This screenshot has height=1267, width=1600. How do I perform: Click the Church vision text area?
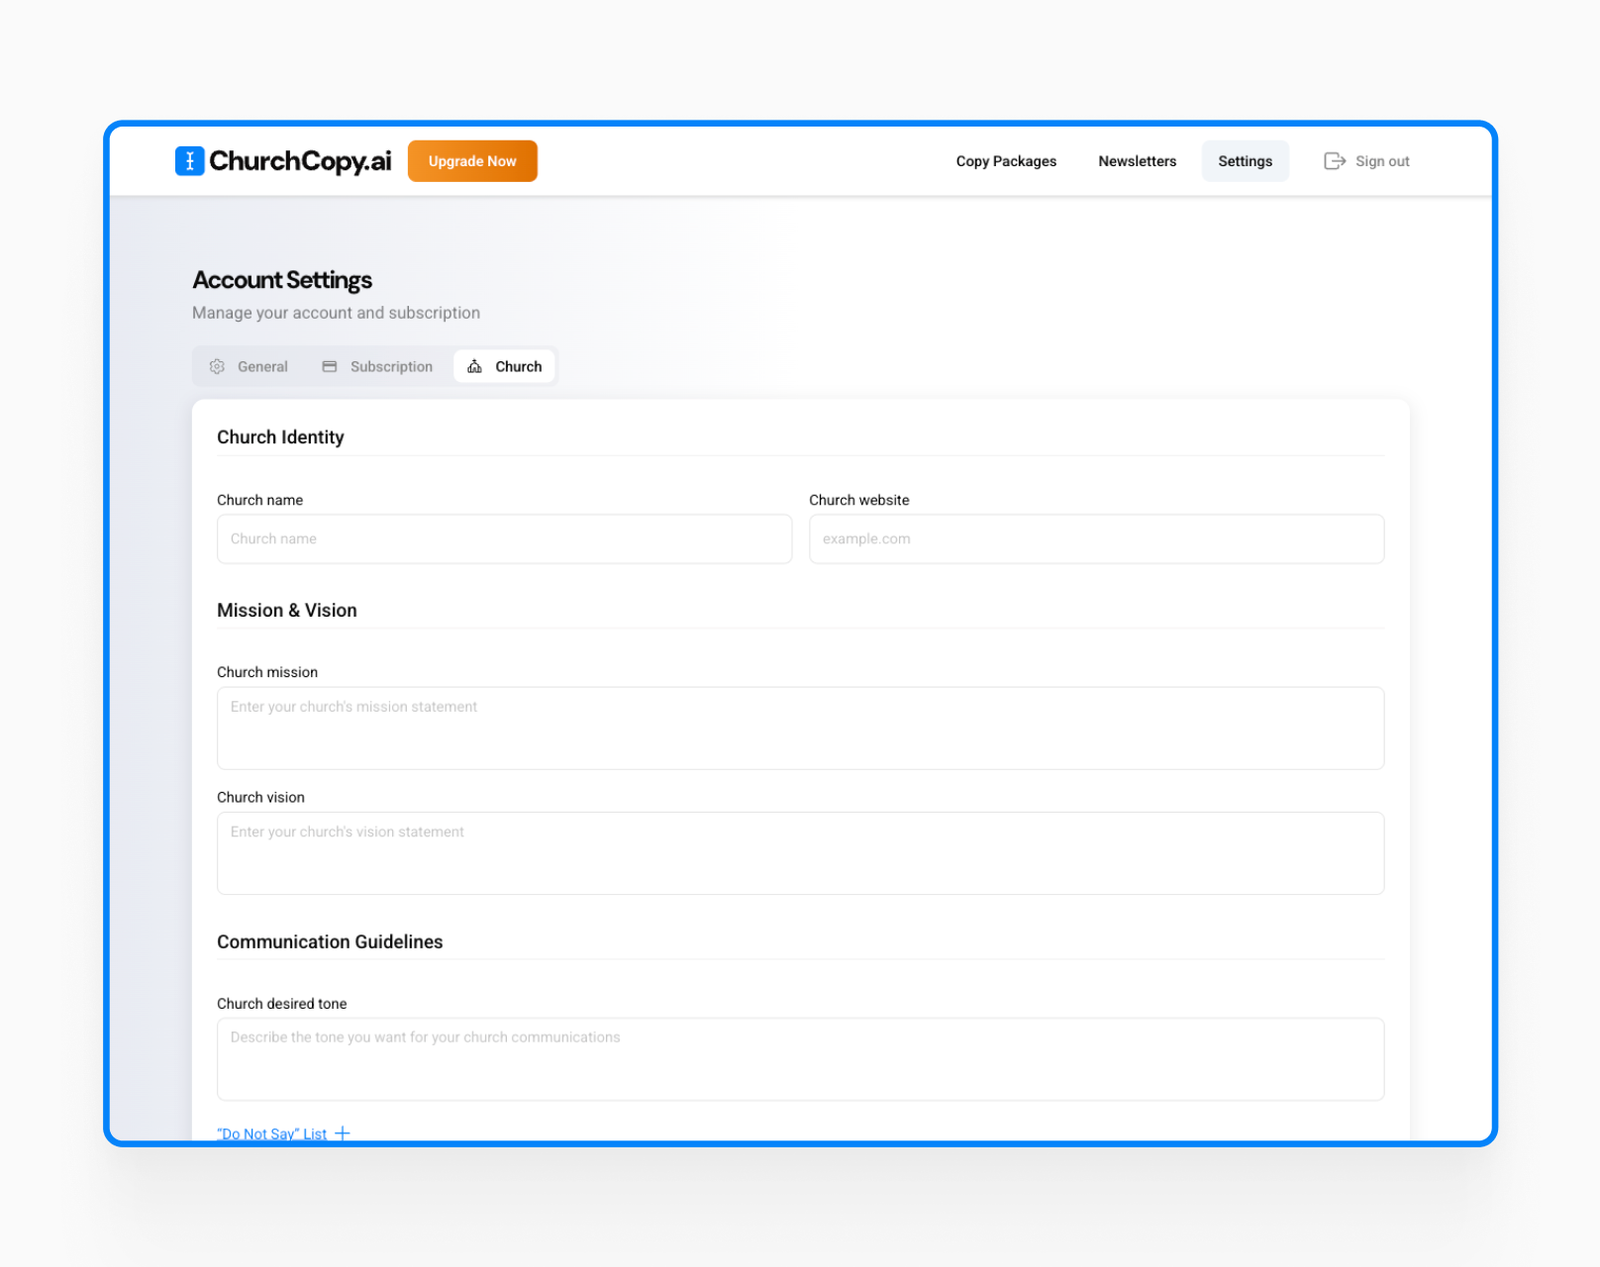point(799,852)
